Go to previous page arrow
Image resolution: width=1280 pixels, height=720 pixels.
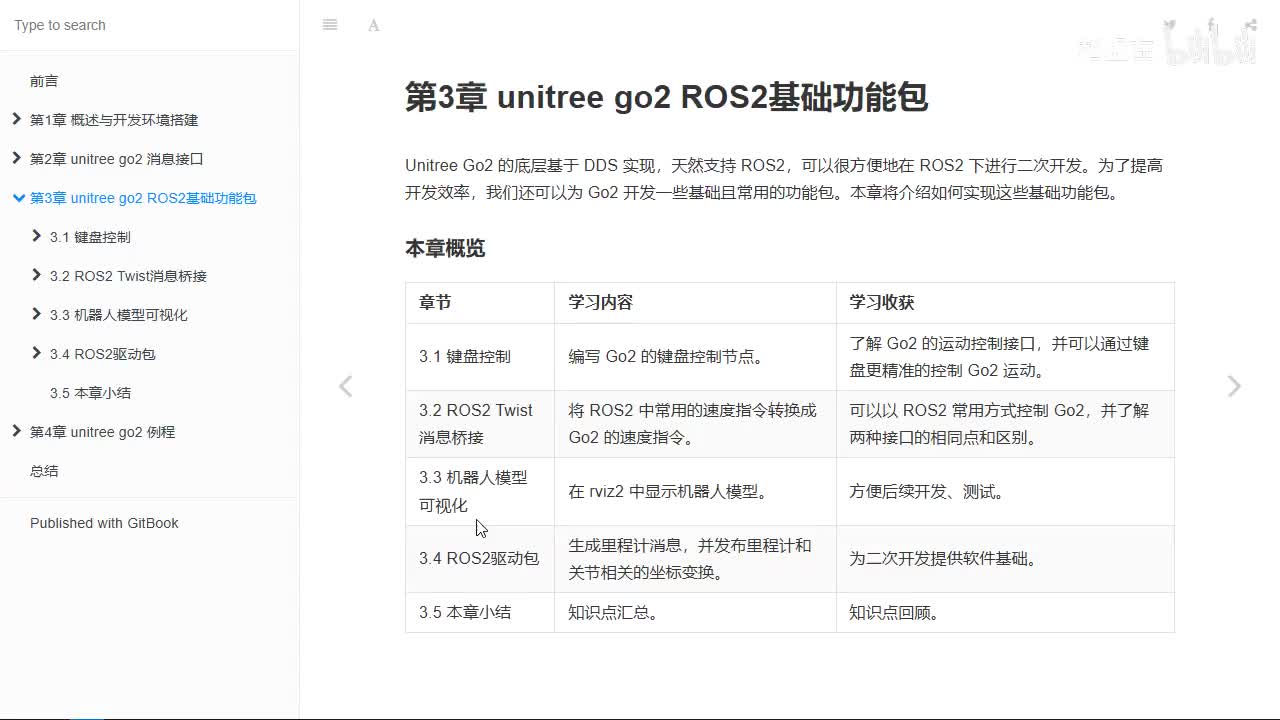tap(345, 386)
